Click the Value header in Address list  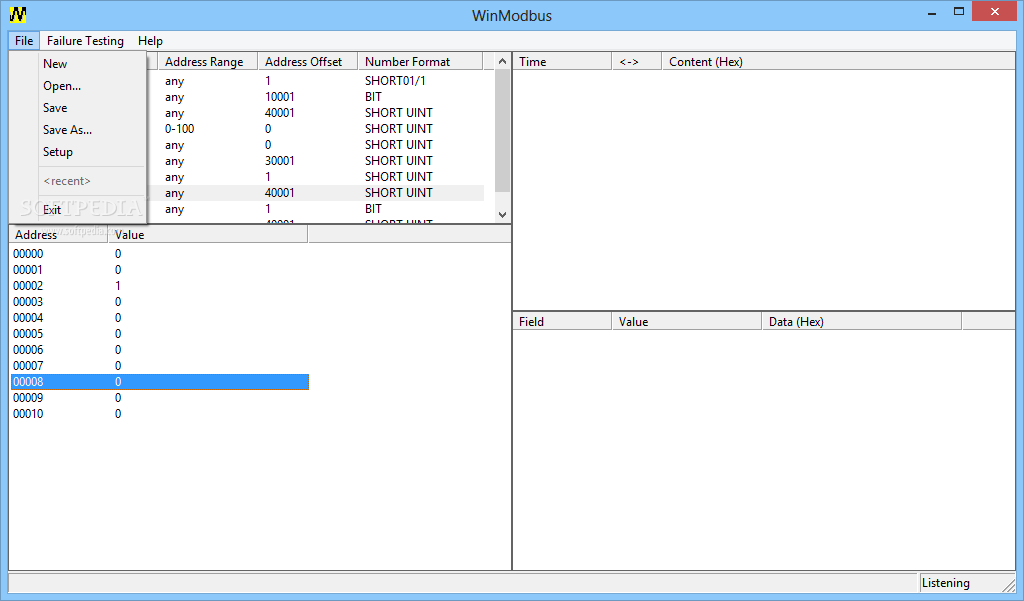tap(208, 235)
